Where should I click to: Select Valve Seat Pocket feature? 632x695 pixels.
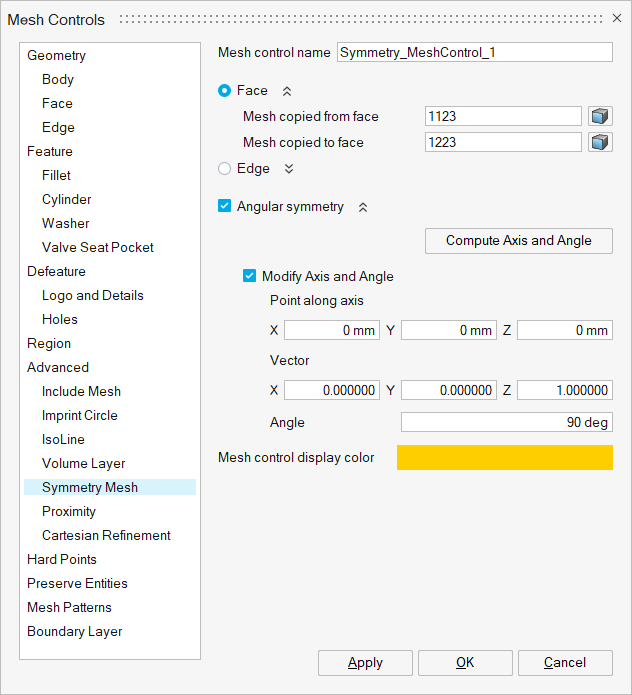(98, 247)
